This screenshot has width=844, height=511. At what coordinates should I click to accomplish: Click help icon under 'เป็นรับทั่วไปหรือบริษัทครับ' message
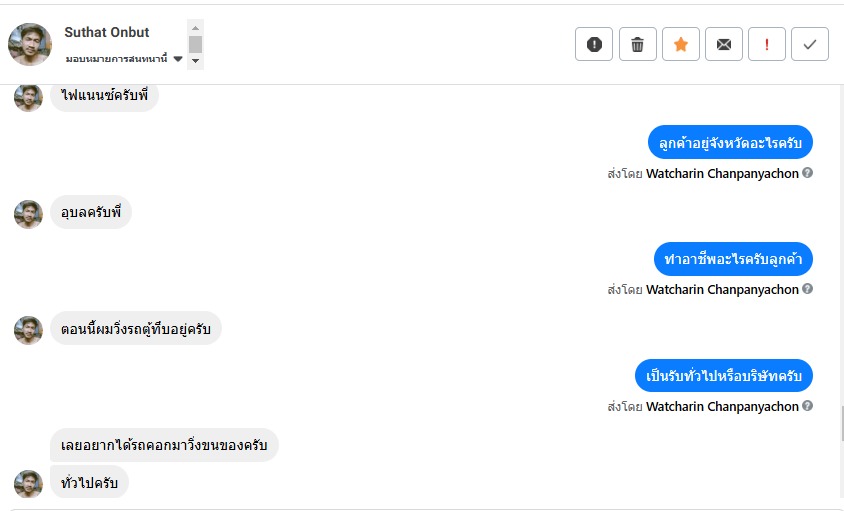click(808, 406)
